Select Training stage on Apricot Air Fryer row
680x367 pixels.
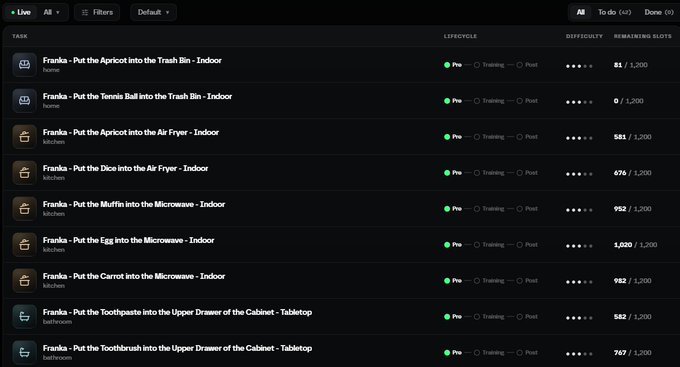pyautogui.click(x=489, y=137)
